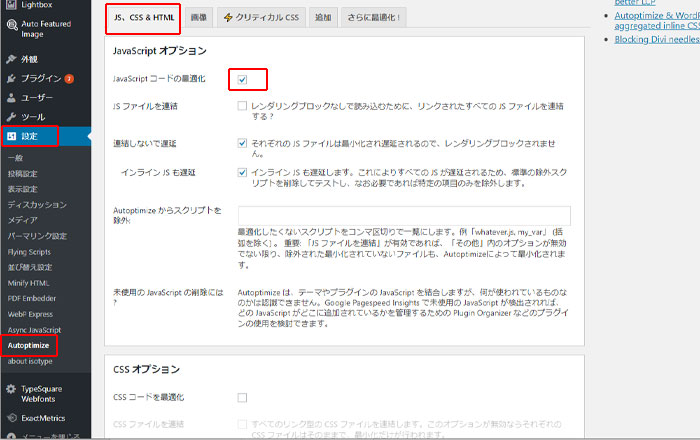This screenshot has width=700, height=440.
Task: Open Blocking Divi needless link
Action: click(x=657, y=39)
